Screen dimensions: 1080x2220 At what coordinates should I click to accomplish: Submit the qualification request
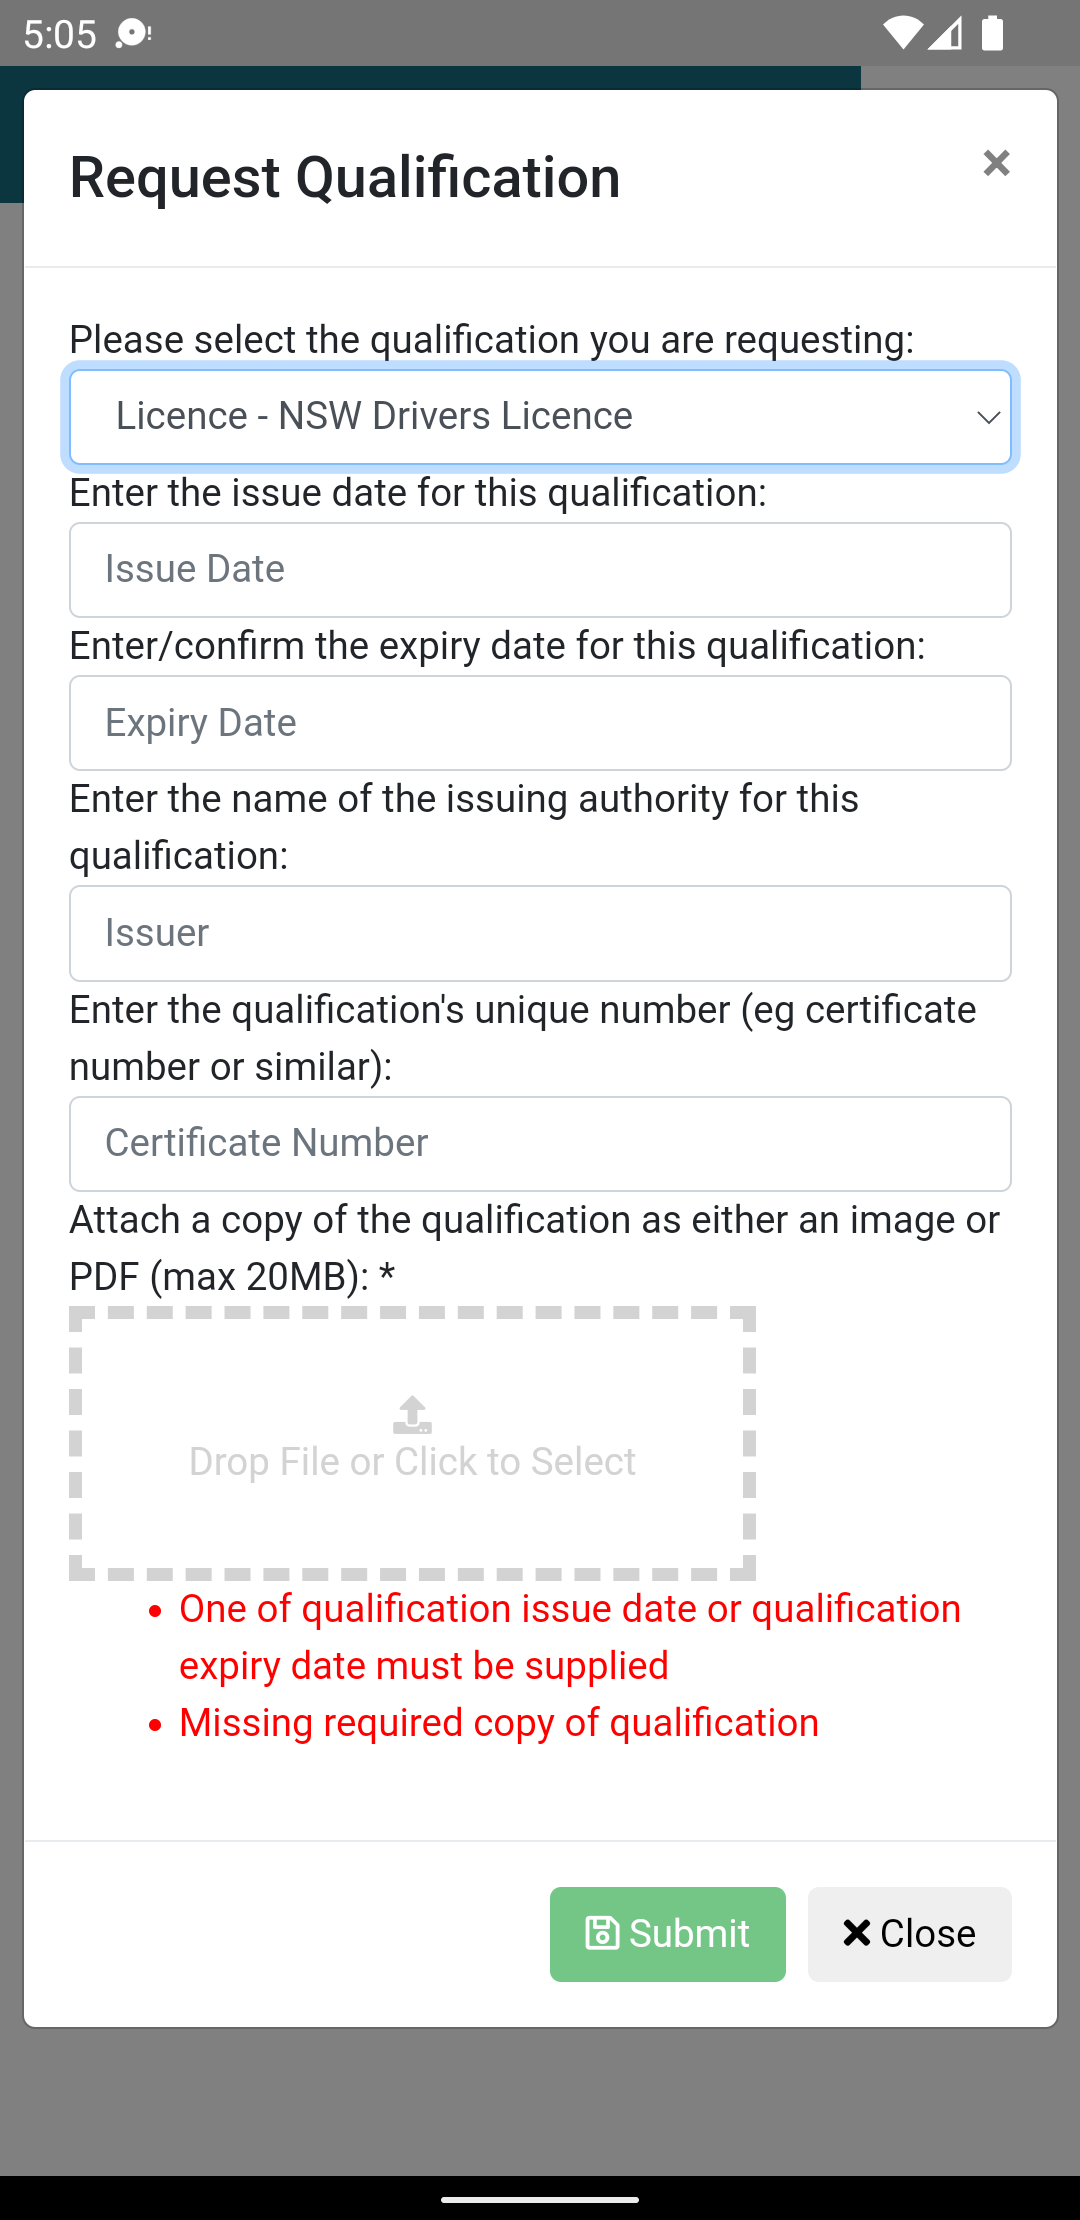tap(668, 1934)
